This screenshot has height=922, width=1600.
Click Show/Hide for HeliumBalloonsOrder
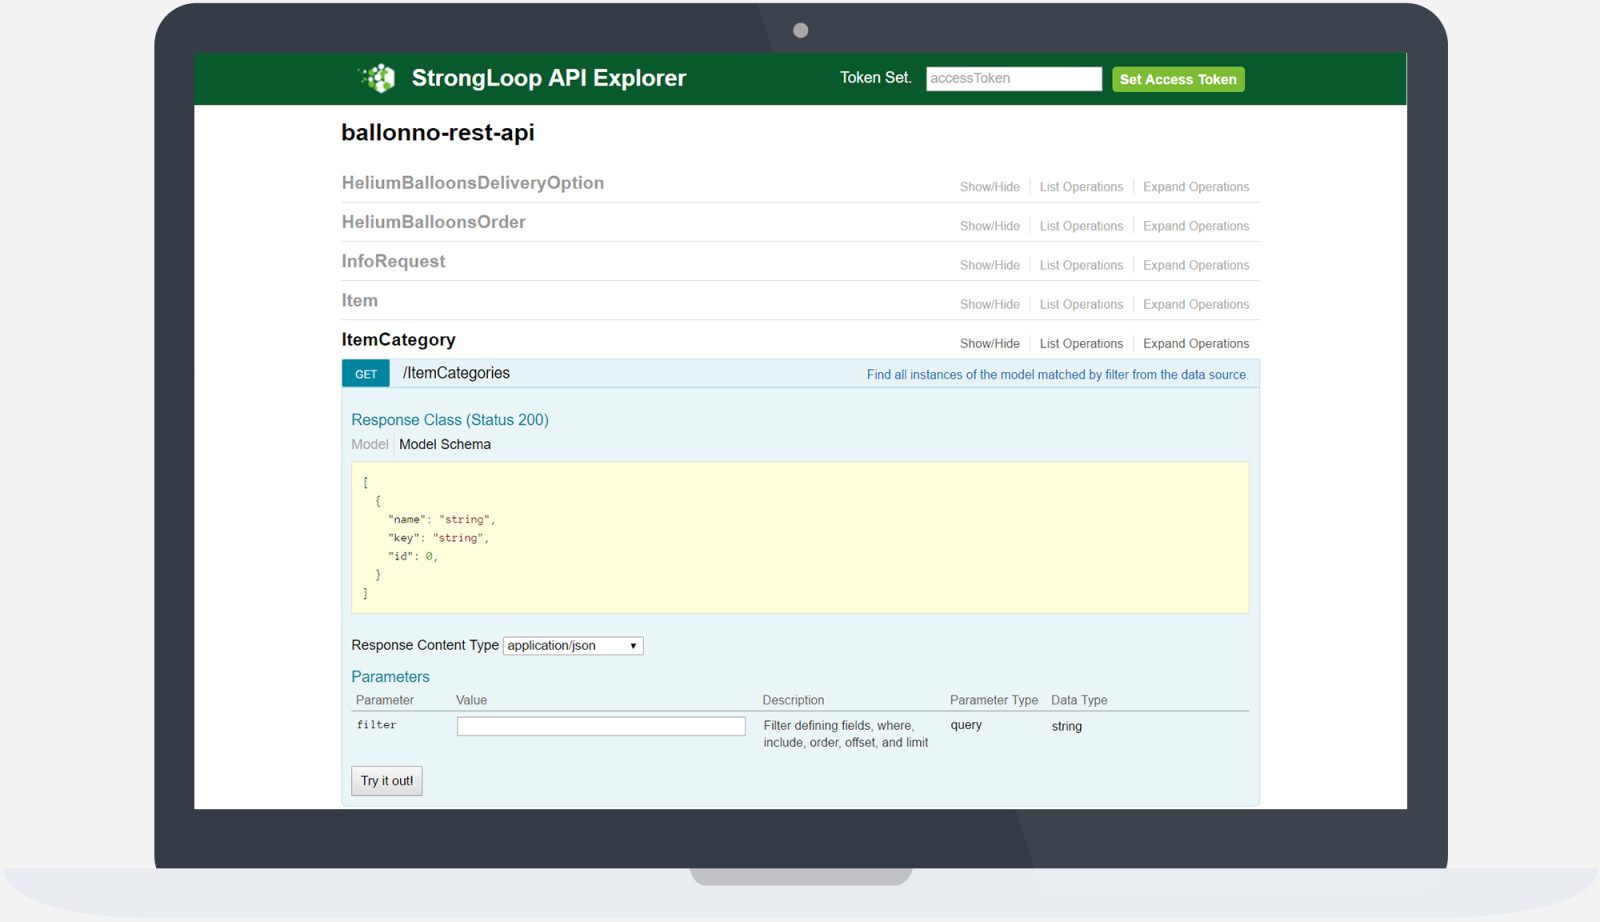point(989,226)
